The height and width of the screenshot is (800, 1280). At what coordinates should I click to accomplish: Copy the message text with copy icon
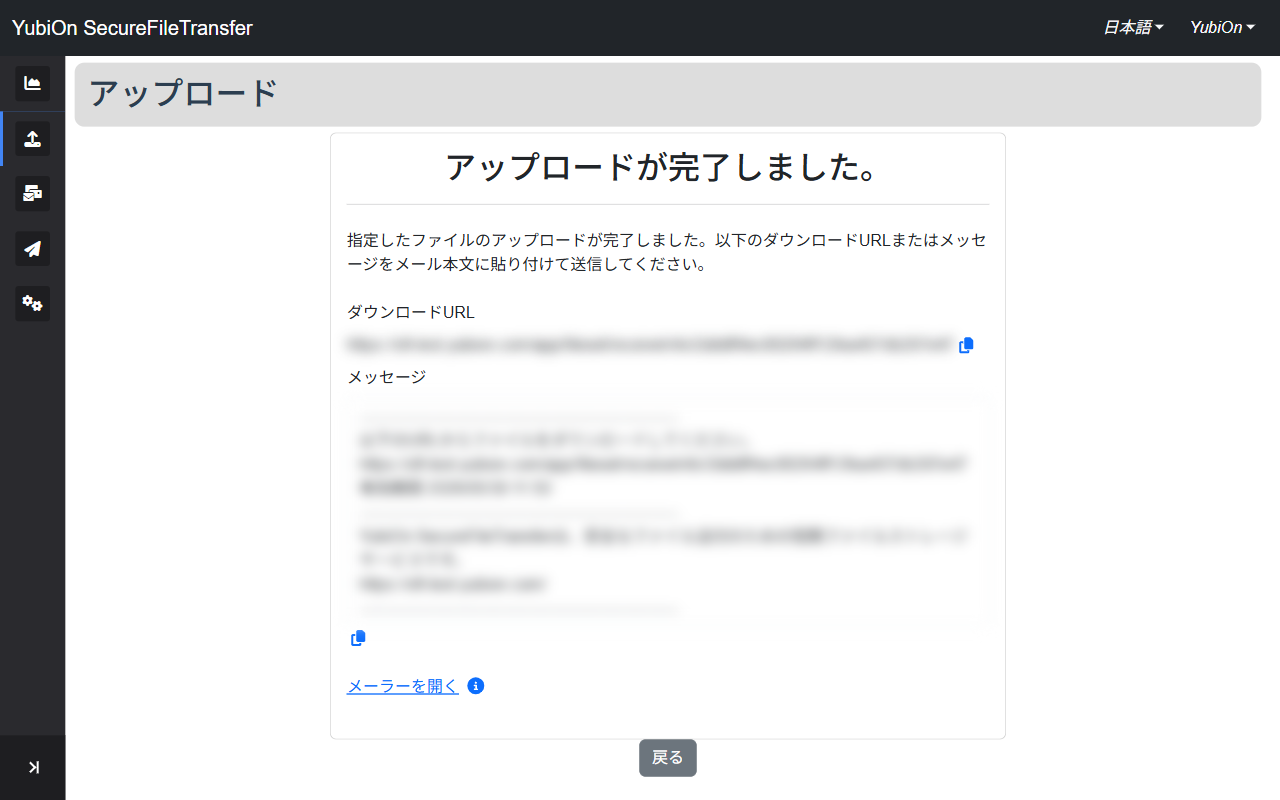point(358,638)
